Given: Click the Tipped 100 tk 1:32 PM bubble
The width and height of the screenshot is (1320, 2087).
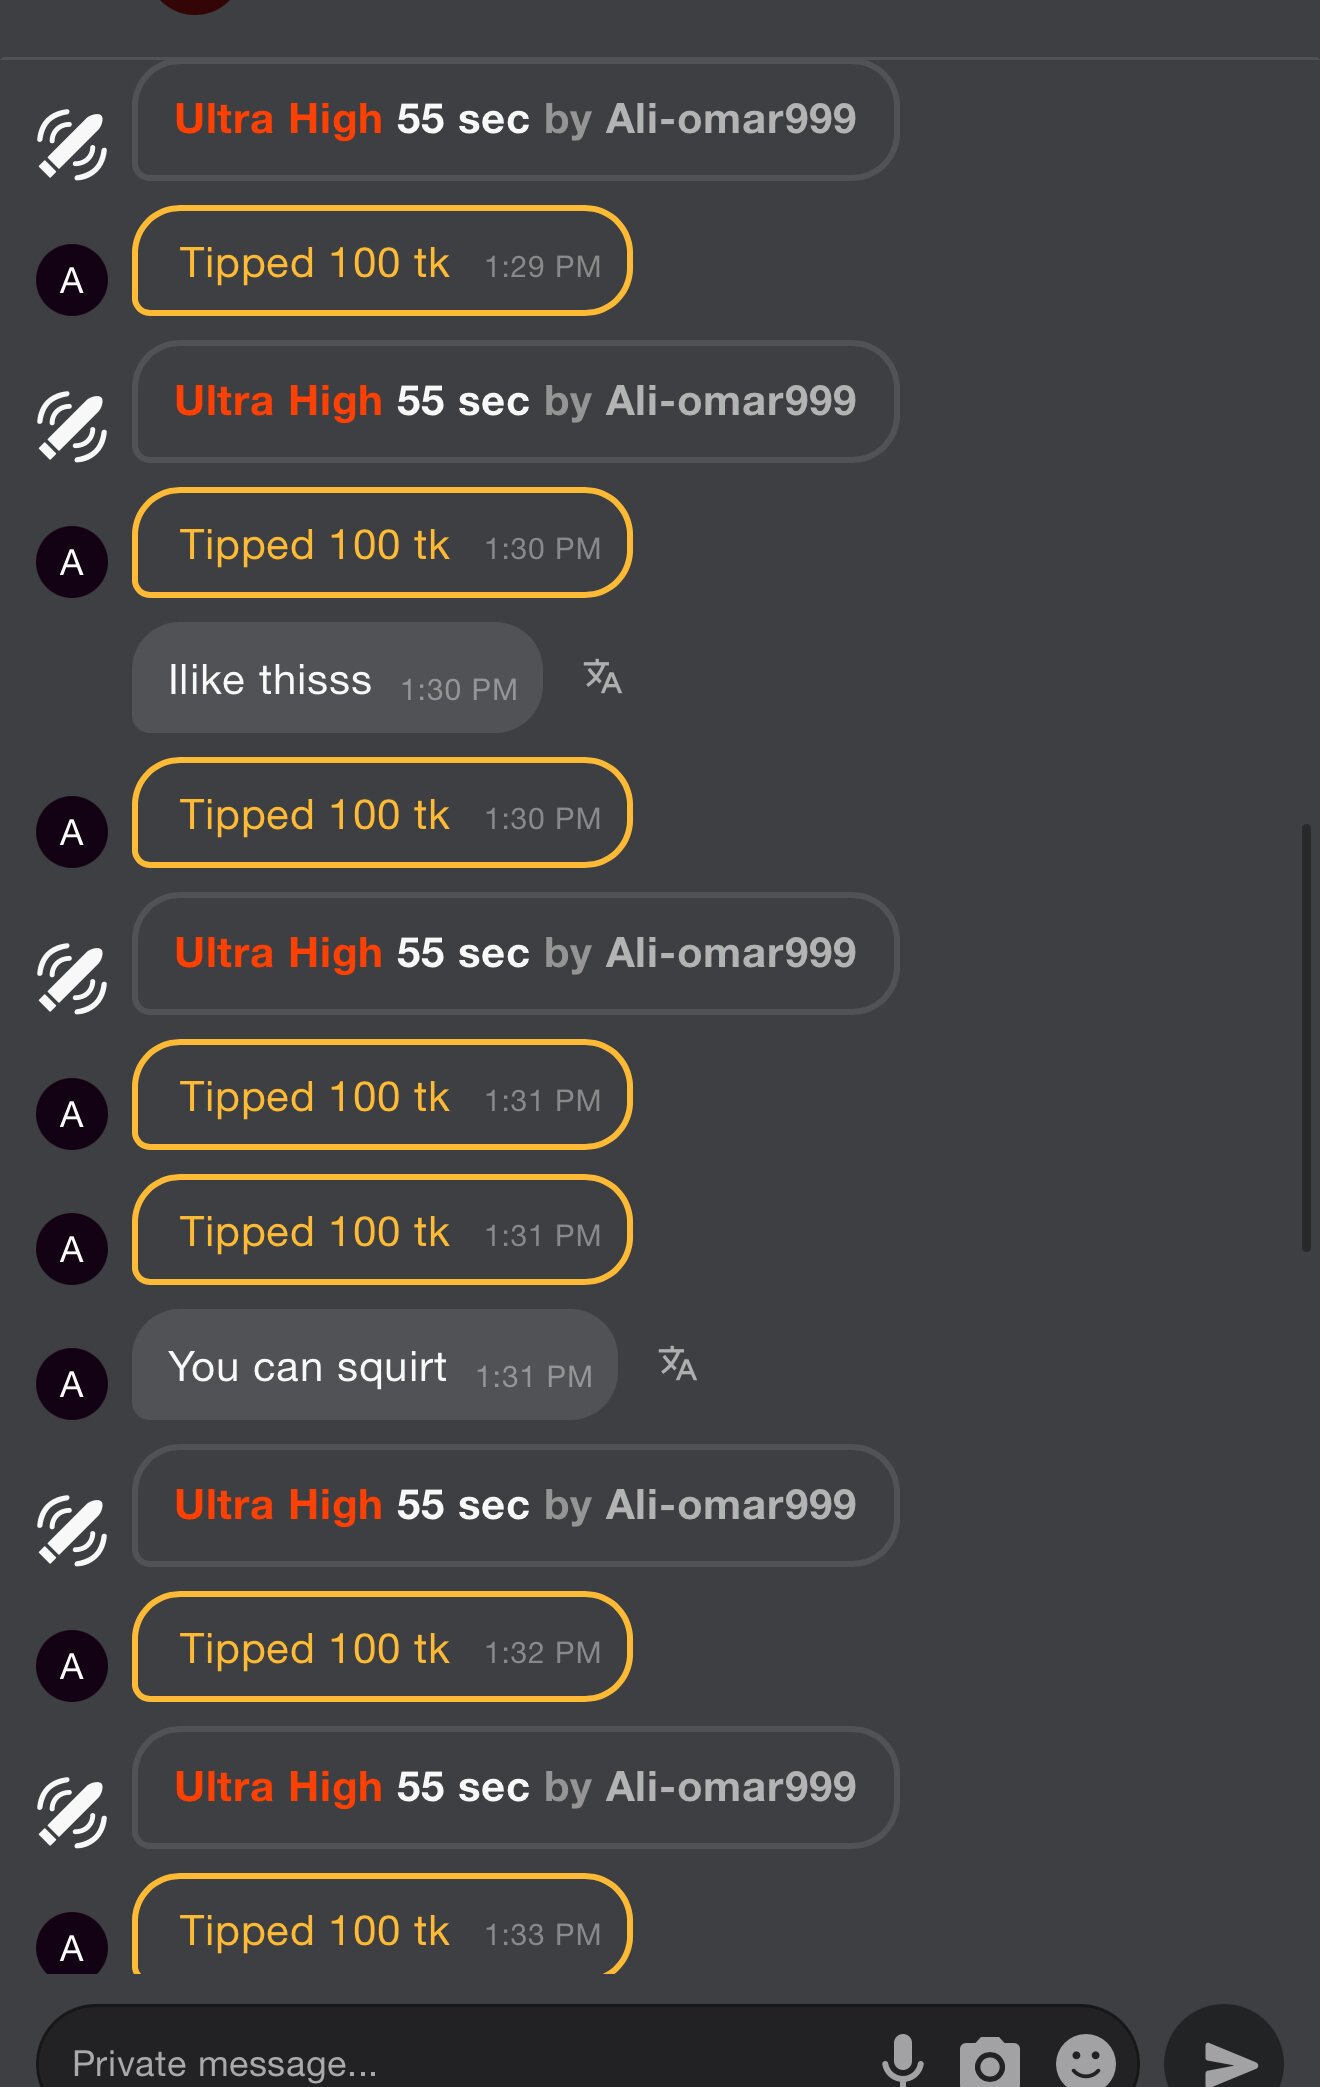Looking at the screenshot, I should [382, 1648].
